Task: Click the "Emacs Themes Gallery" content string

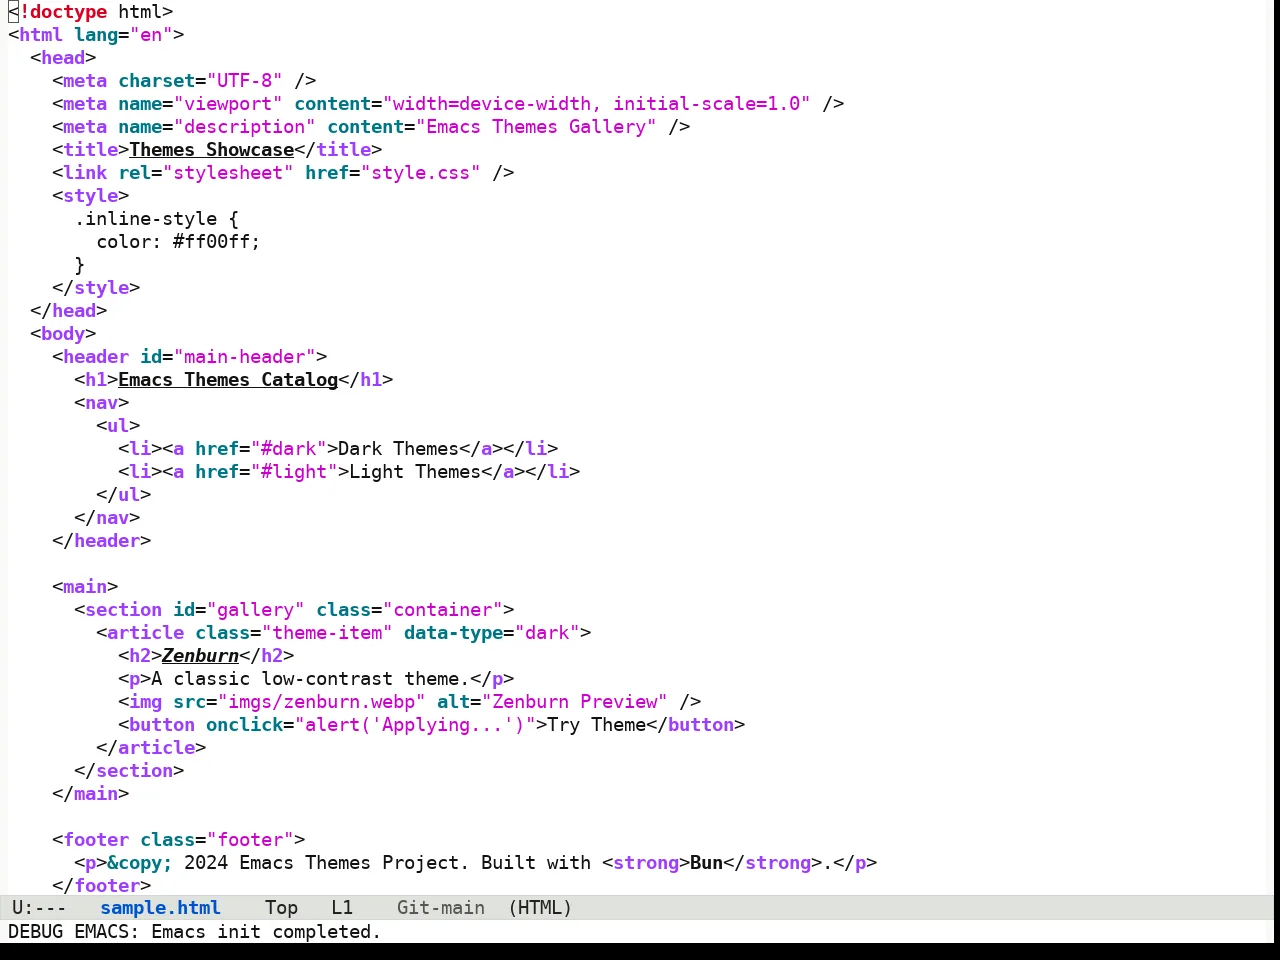Action: tap(536, 127)
